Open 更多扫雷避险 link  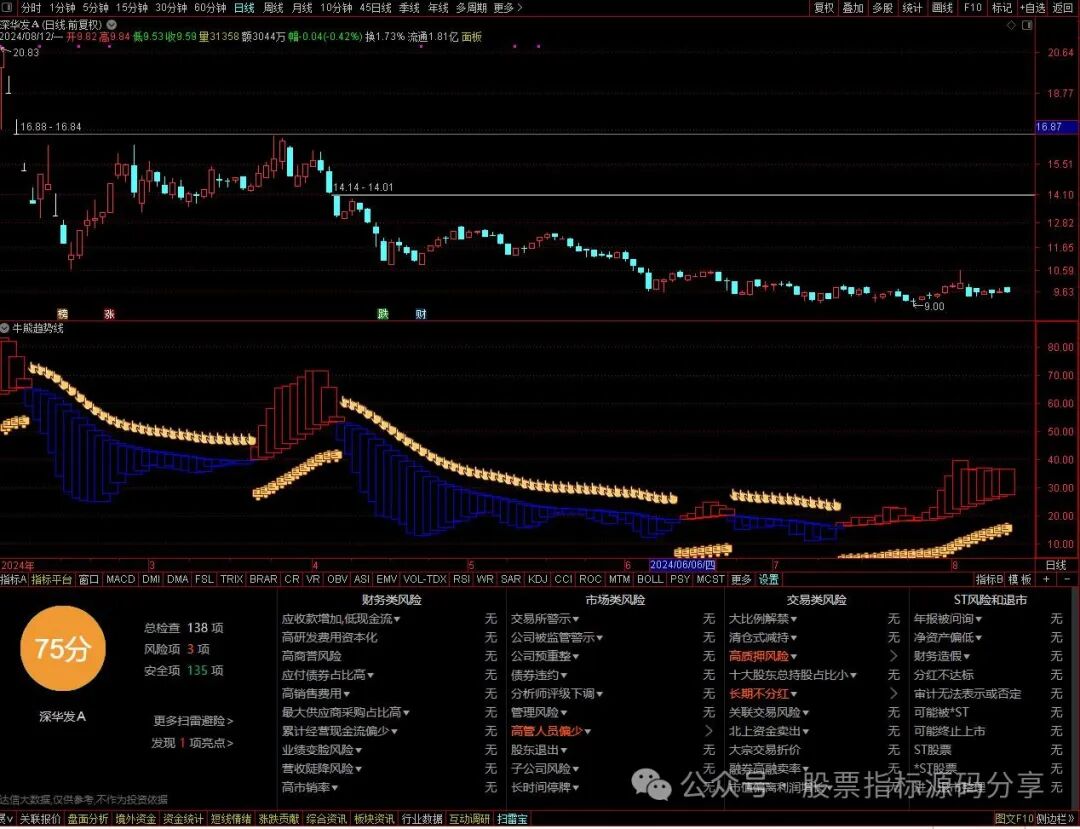tap(193, 721)
